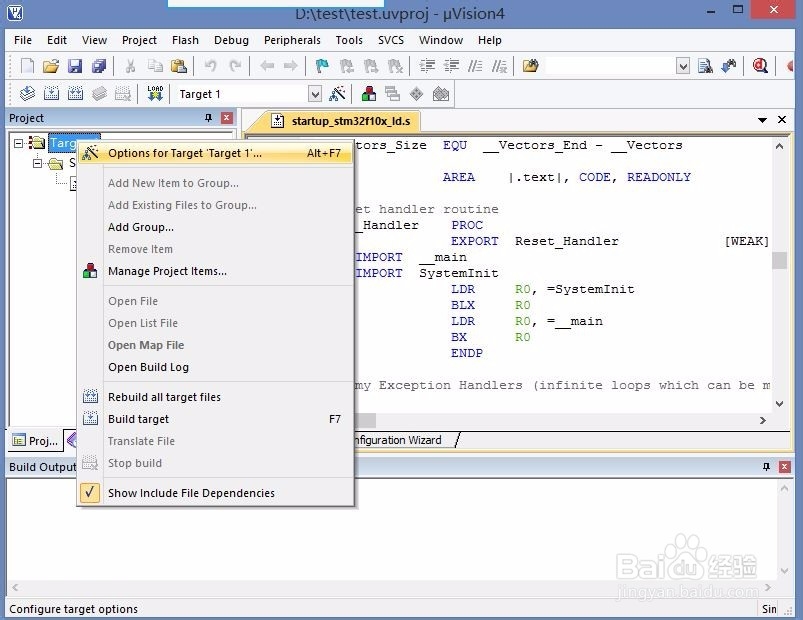This screenshot has height=620, width=803.
Task: Indent the selected lines icon
Action: (x=427, y=66)
